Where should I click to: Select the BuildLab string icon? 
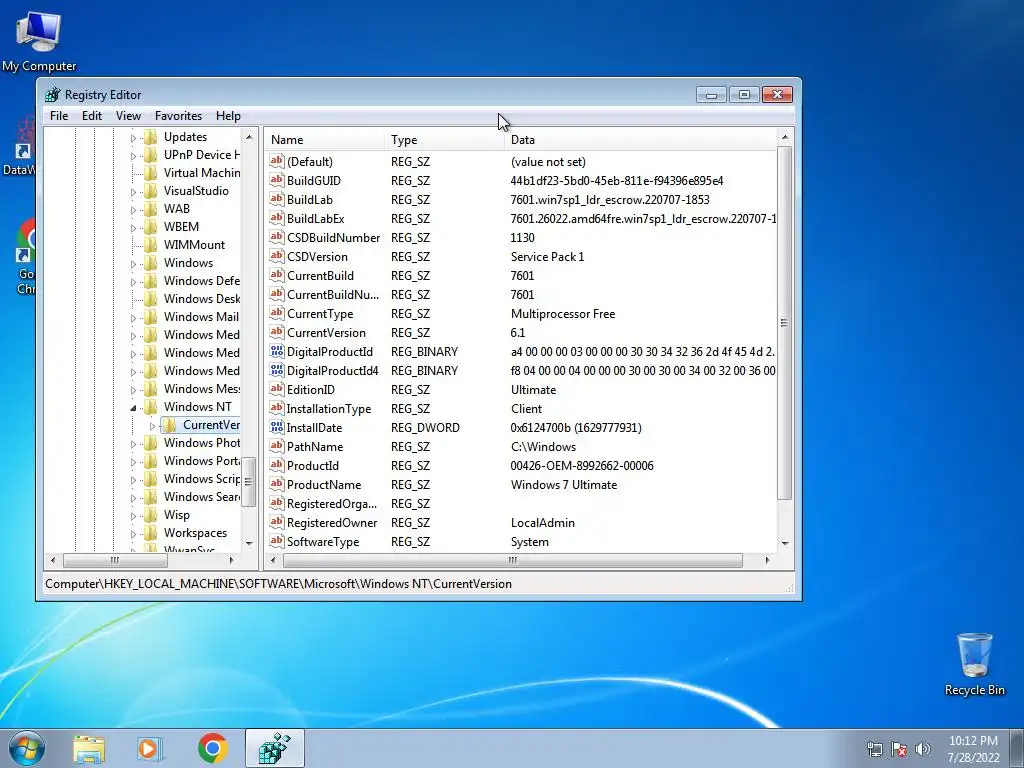click(277, 199)
